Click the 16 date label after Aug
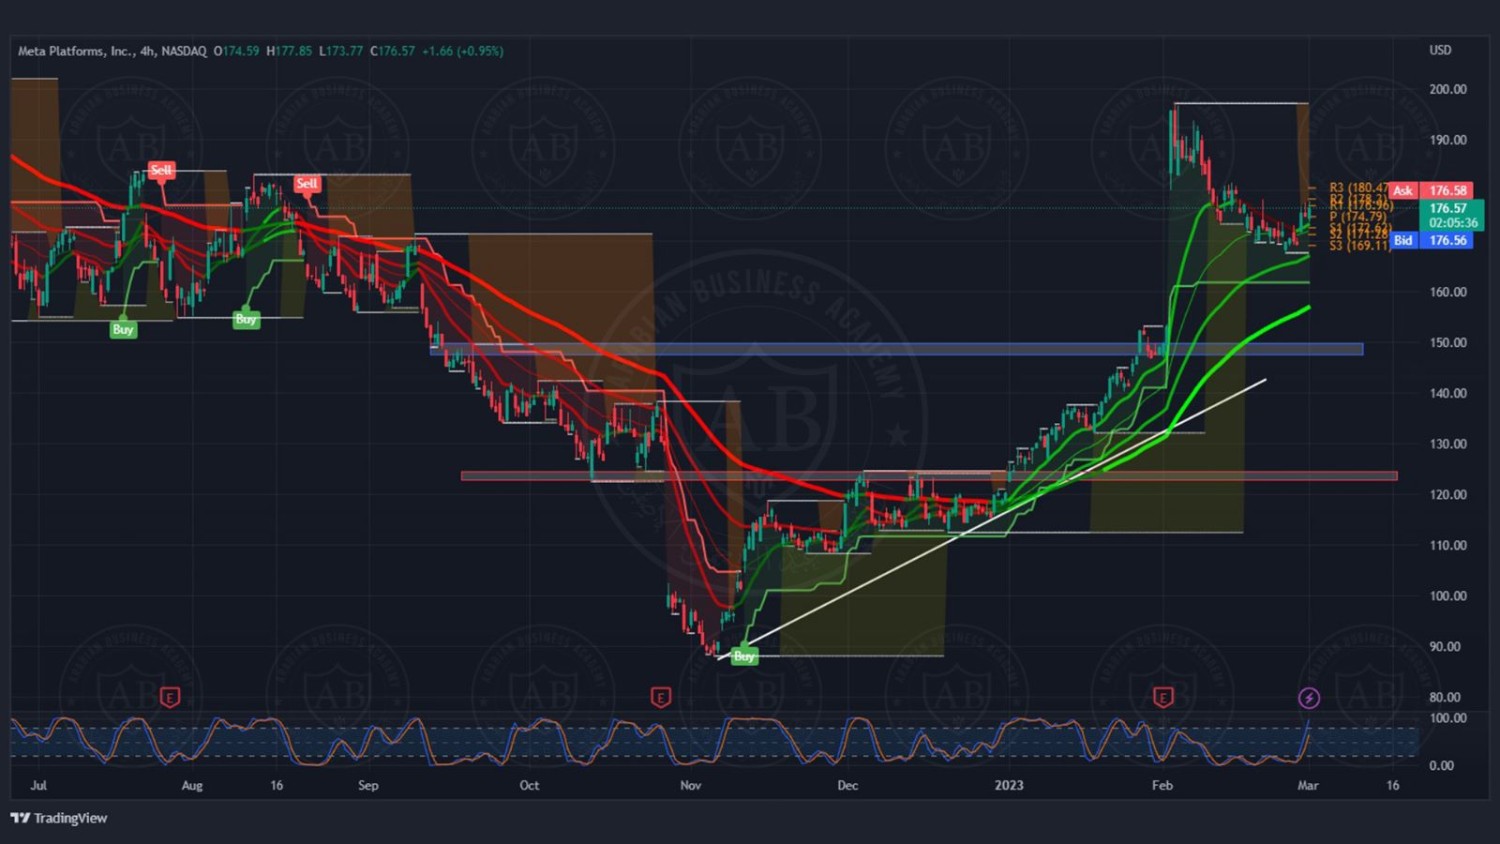Image resolution: width=1500 pixels, height=844 pixels. [277, 785]
